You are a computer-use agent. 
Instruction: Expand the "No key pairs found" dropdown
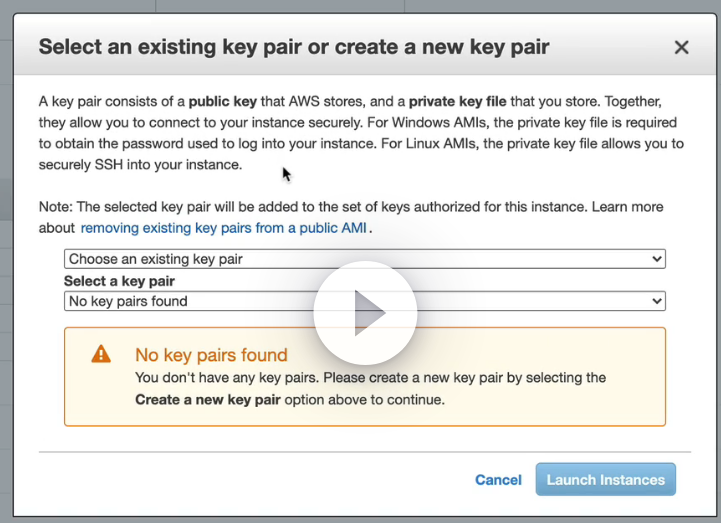364,301
